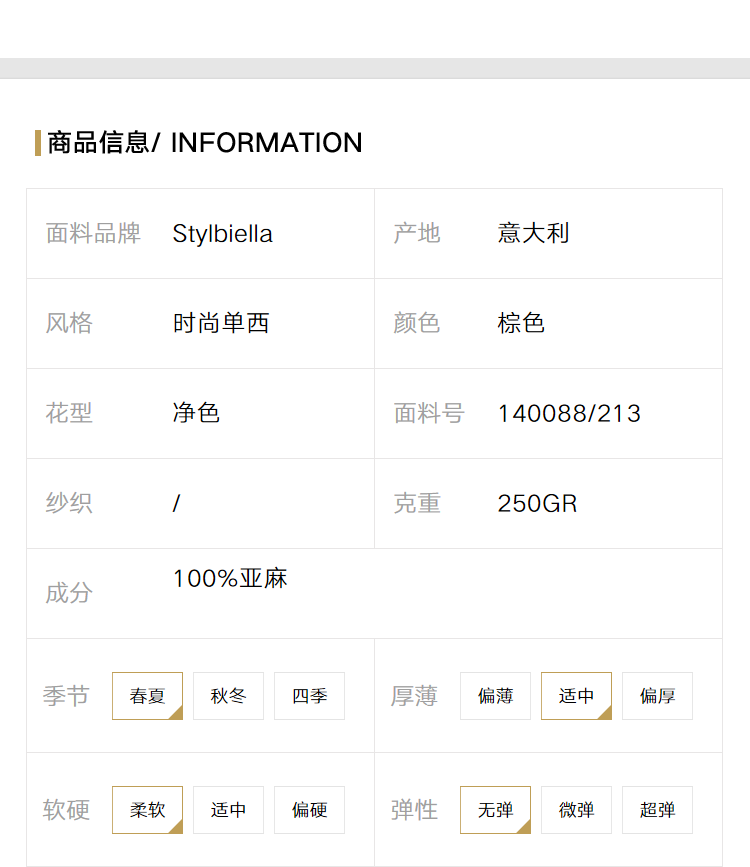Select 偏薄 thickness option

[495, 696]
